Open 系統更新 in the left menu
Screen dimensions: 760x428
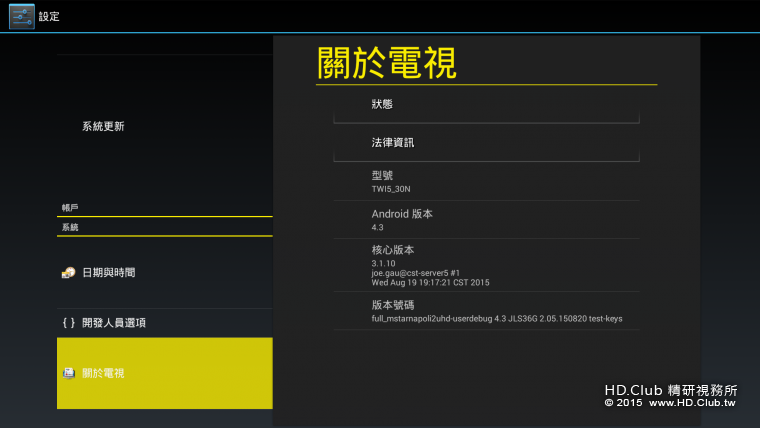pyautogui.click(x=103, y=127)
